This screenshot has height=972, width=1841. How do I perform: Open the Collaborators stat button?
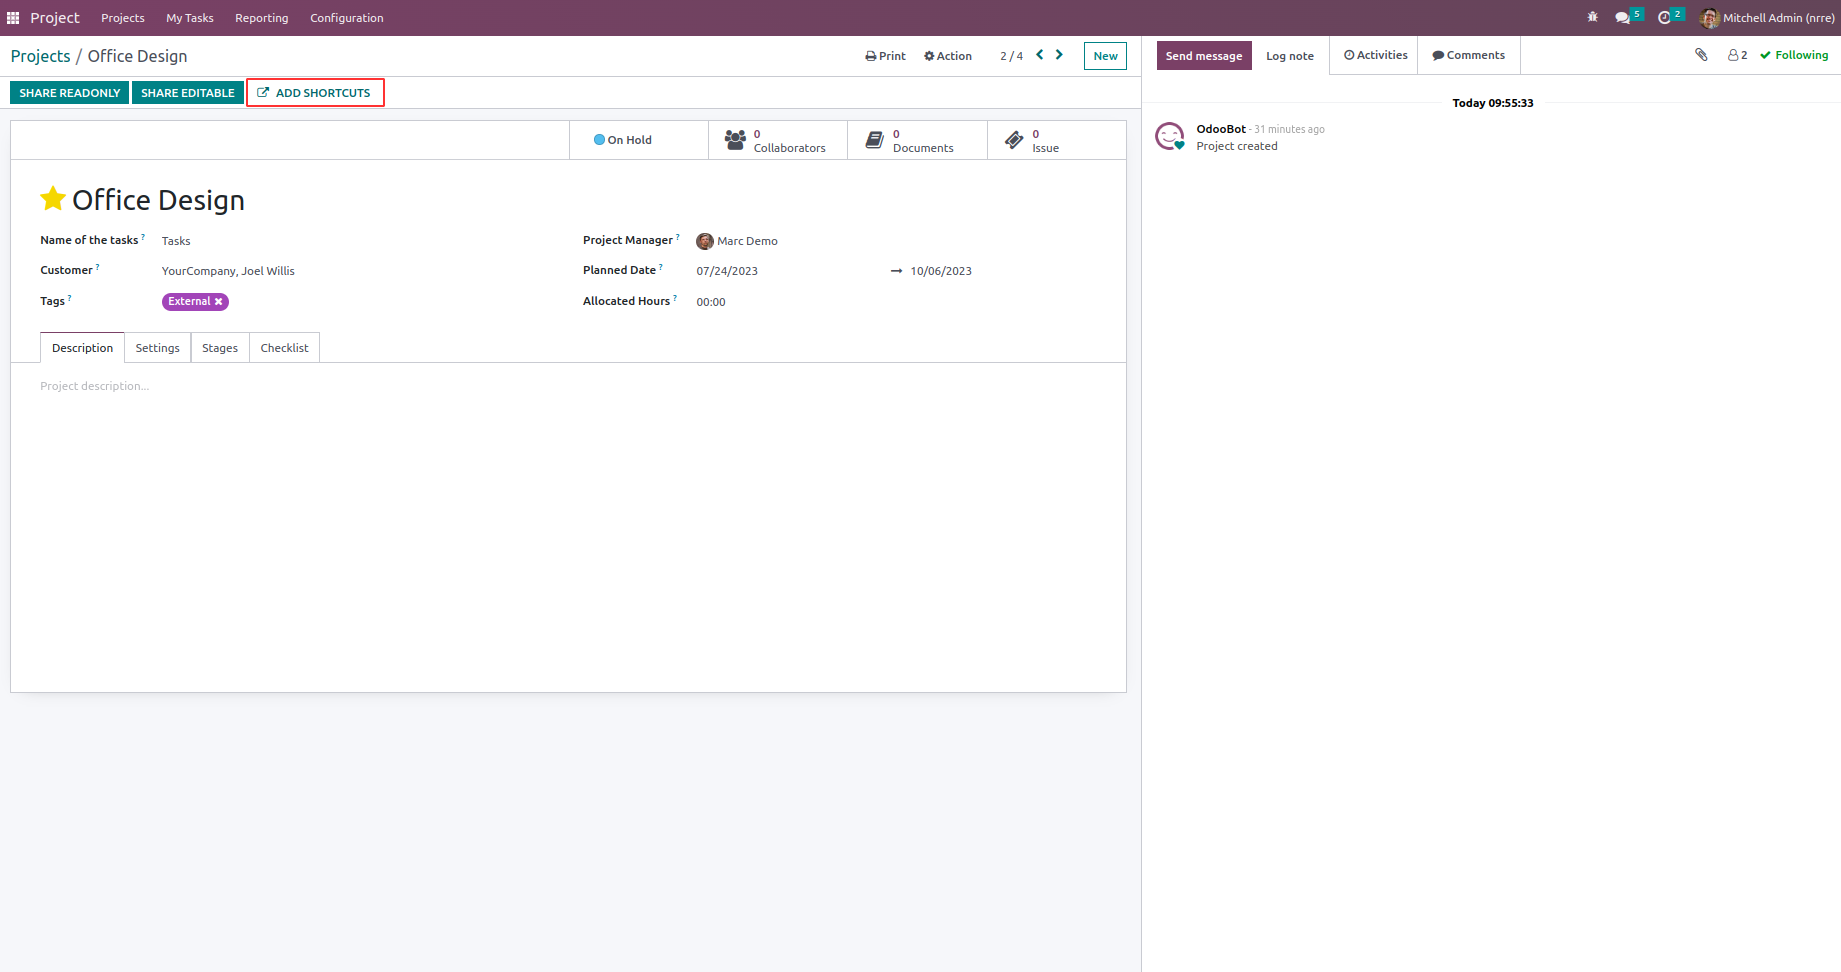point(778,140)
